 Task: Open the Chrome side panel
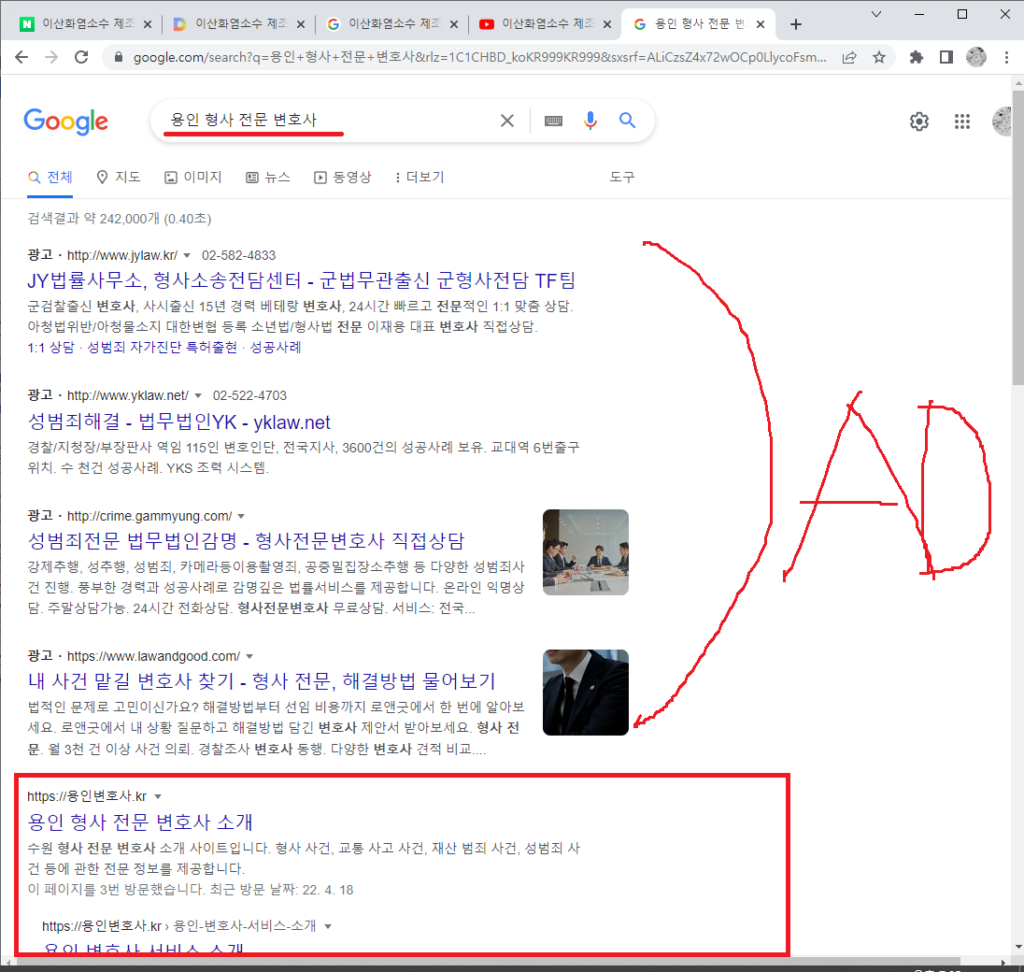946,57
